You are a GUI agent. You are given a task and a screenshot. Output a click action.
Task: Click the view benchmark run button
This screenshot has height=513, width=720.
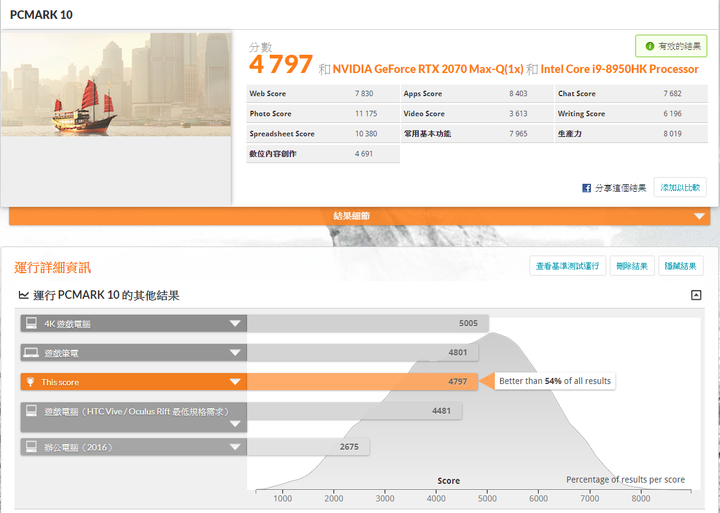click(567, 266)
